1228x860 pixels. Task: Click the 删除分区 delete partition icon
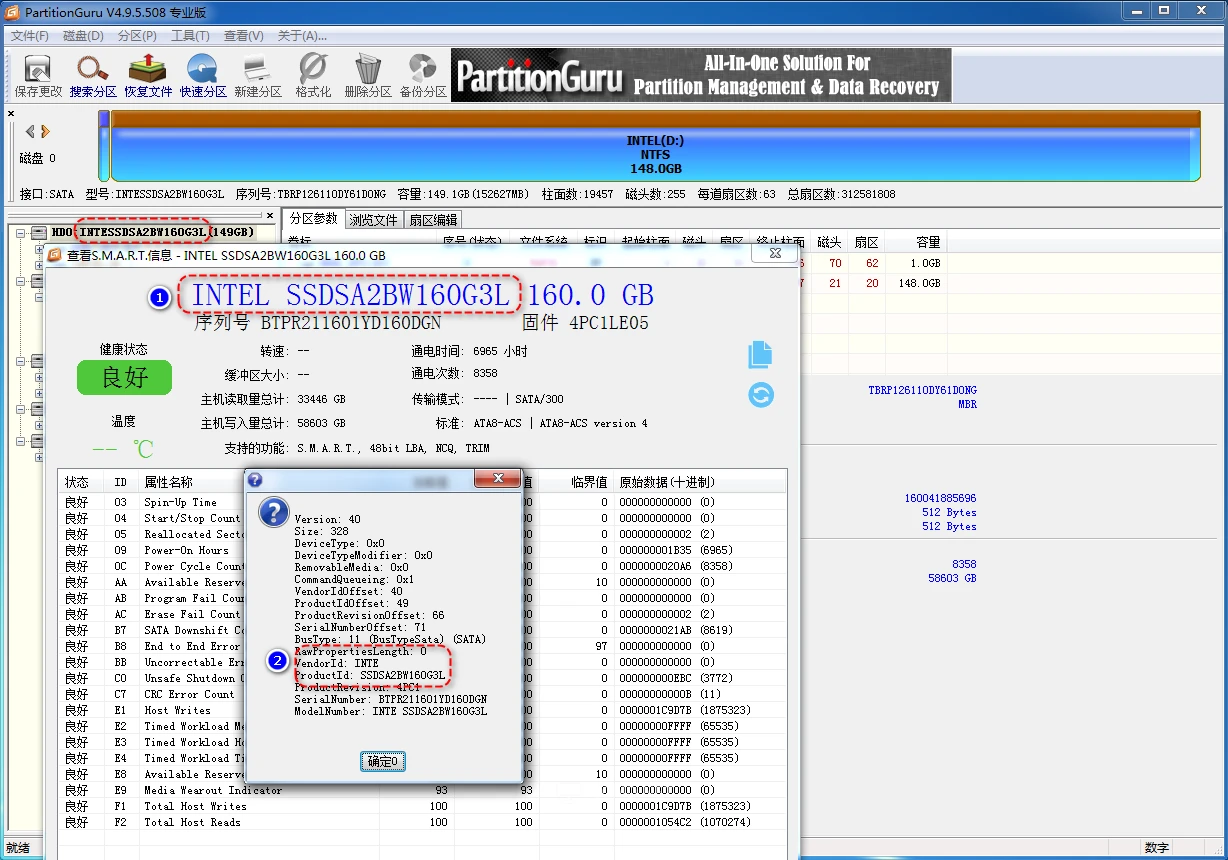click(368, 75)
